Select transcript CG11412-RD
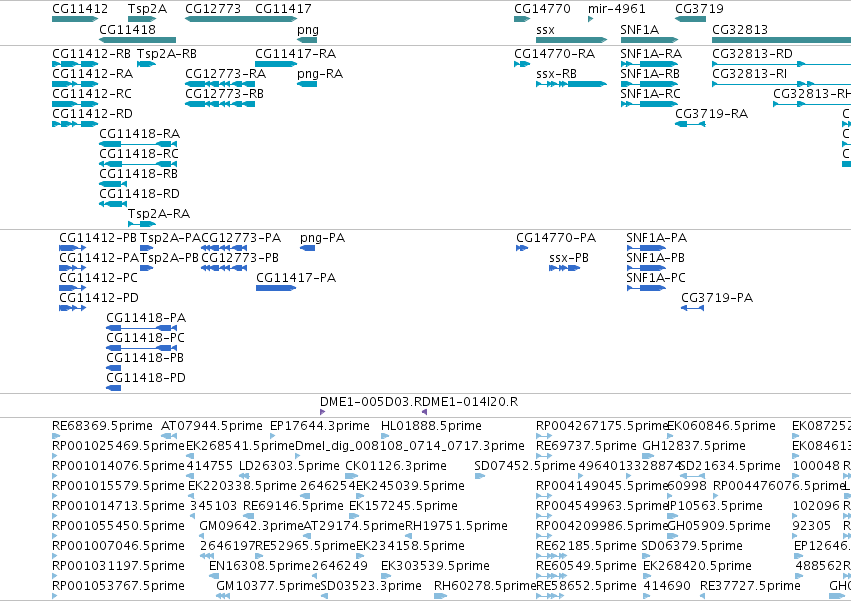 pos(75,124)
